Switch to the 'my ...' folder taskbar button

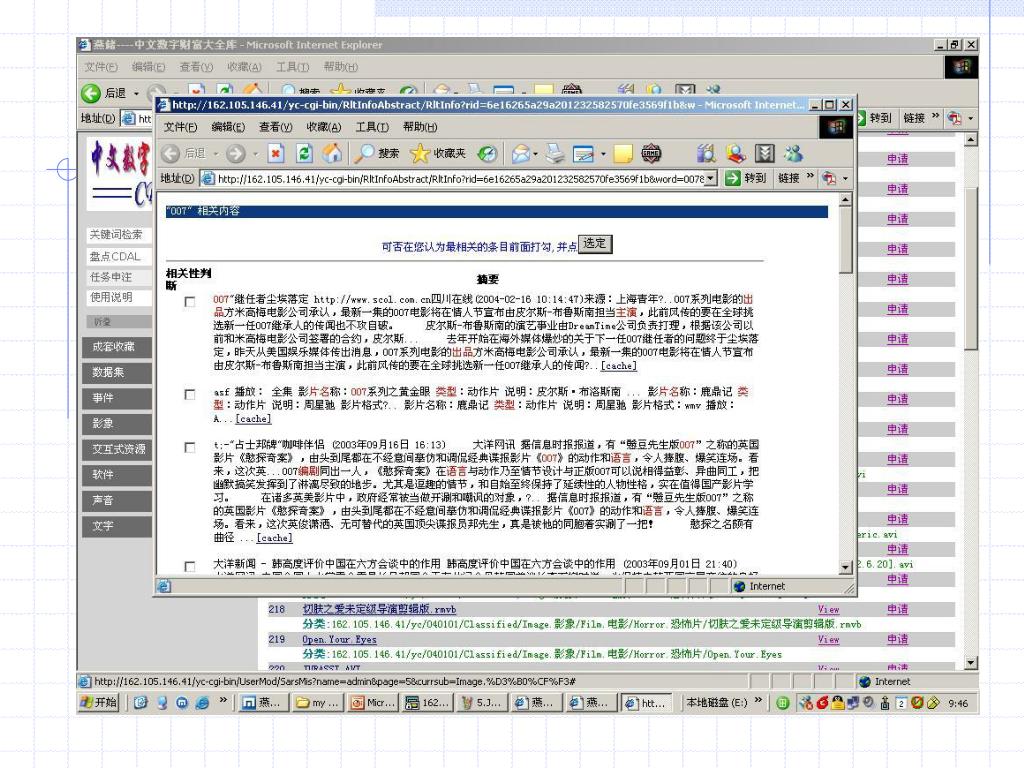pos(318,703)
